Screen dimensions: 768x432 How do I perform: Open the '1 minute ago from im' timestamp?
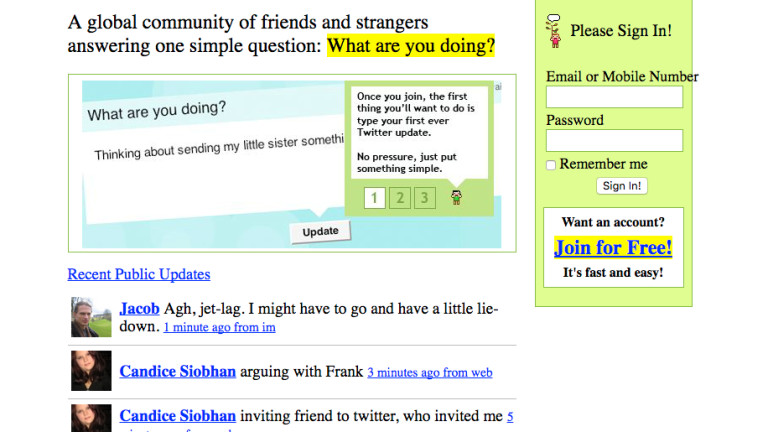click(219, 327)
